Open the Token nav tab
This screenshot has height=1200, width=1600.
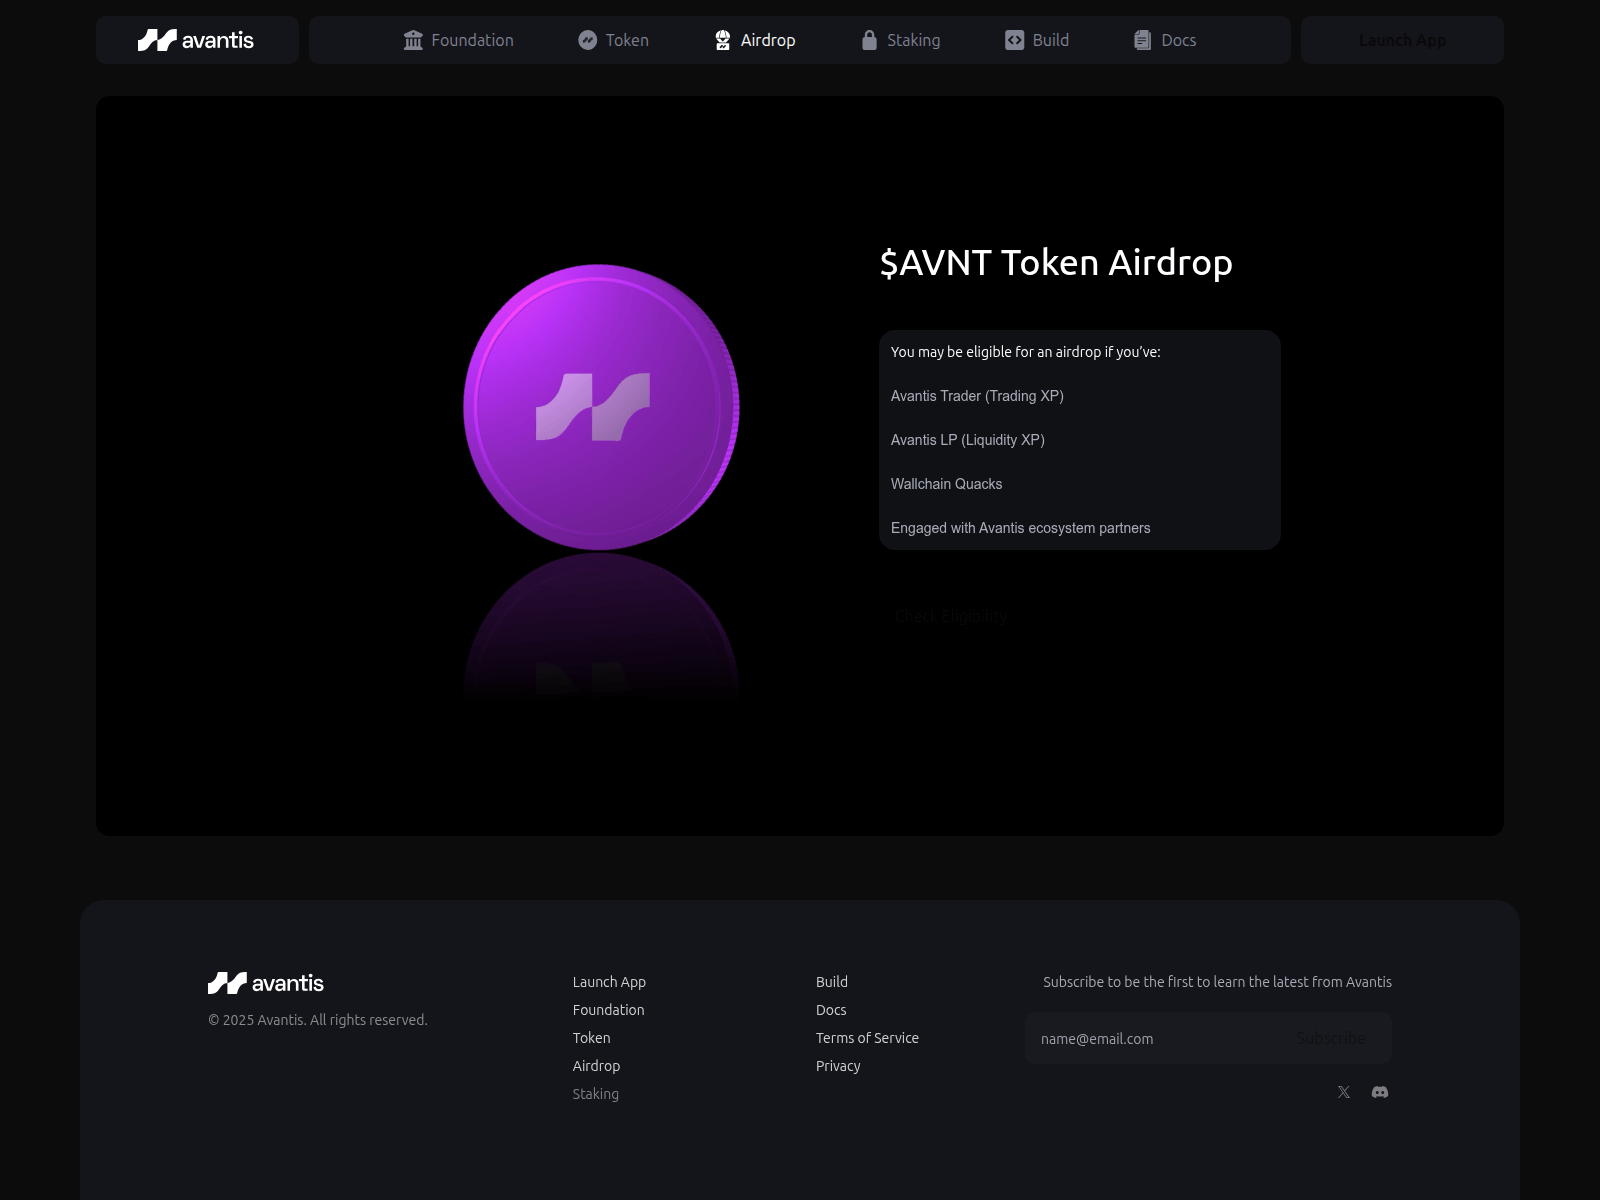point(613,40)
